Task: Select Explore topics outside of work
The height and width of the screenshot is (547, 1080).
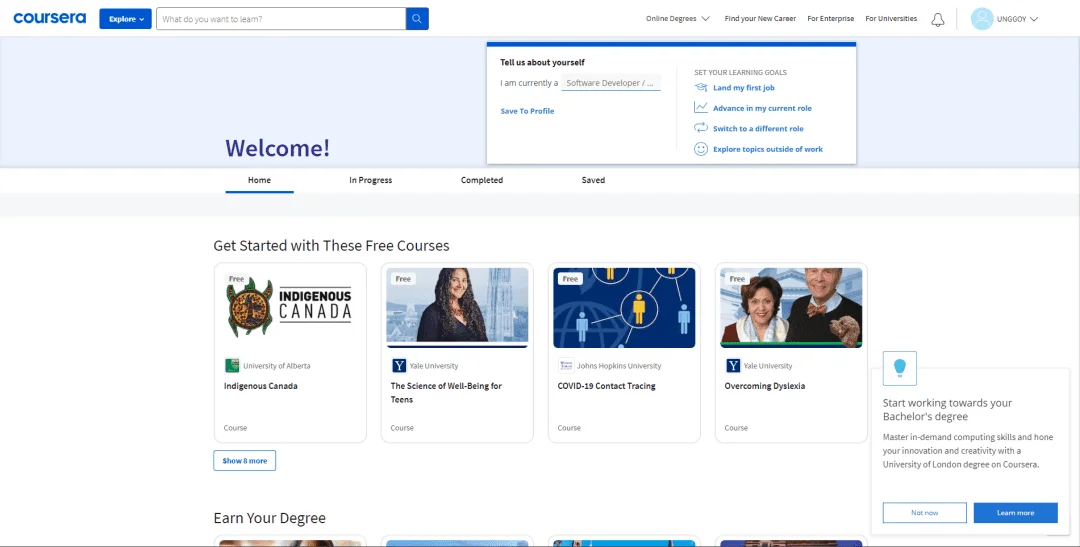Action: point(768,149)
